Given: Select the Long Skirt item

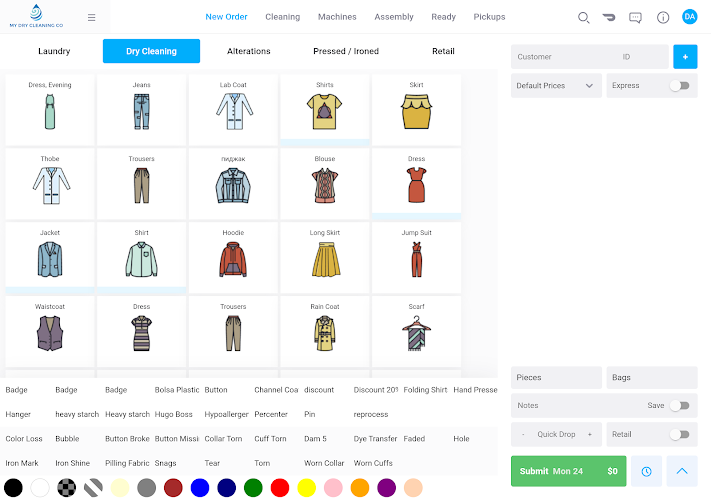Looking at the screenshot, I should (325, 257).
